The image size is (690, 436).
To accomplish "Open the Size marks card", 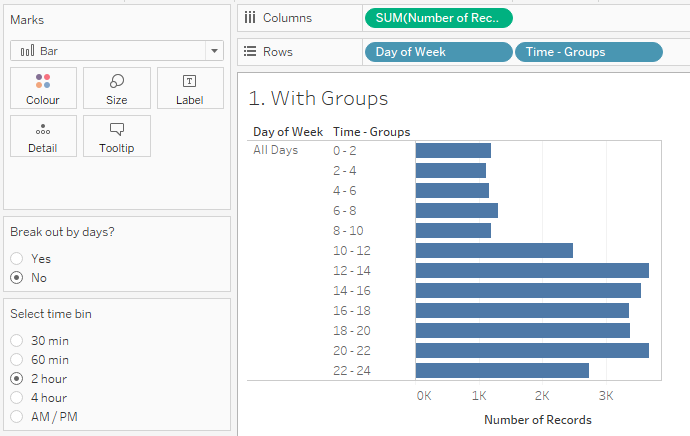I will [117, 88].
